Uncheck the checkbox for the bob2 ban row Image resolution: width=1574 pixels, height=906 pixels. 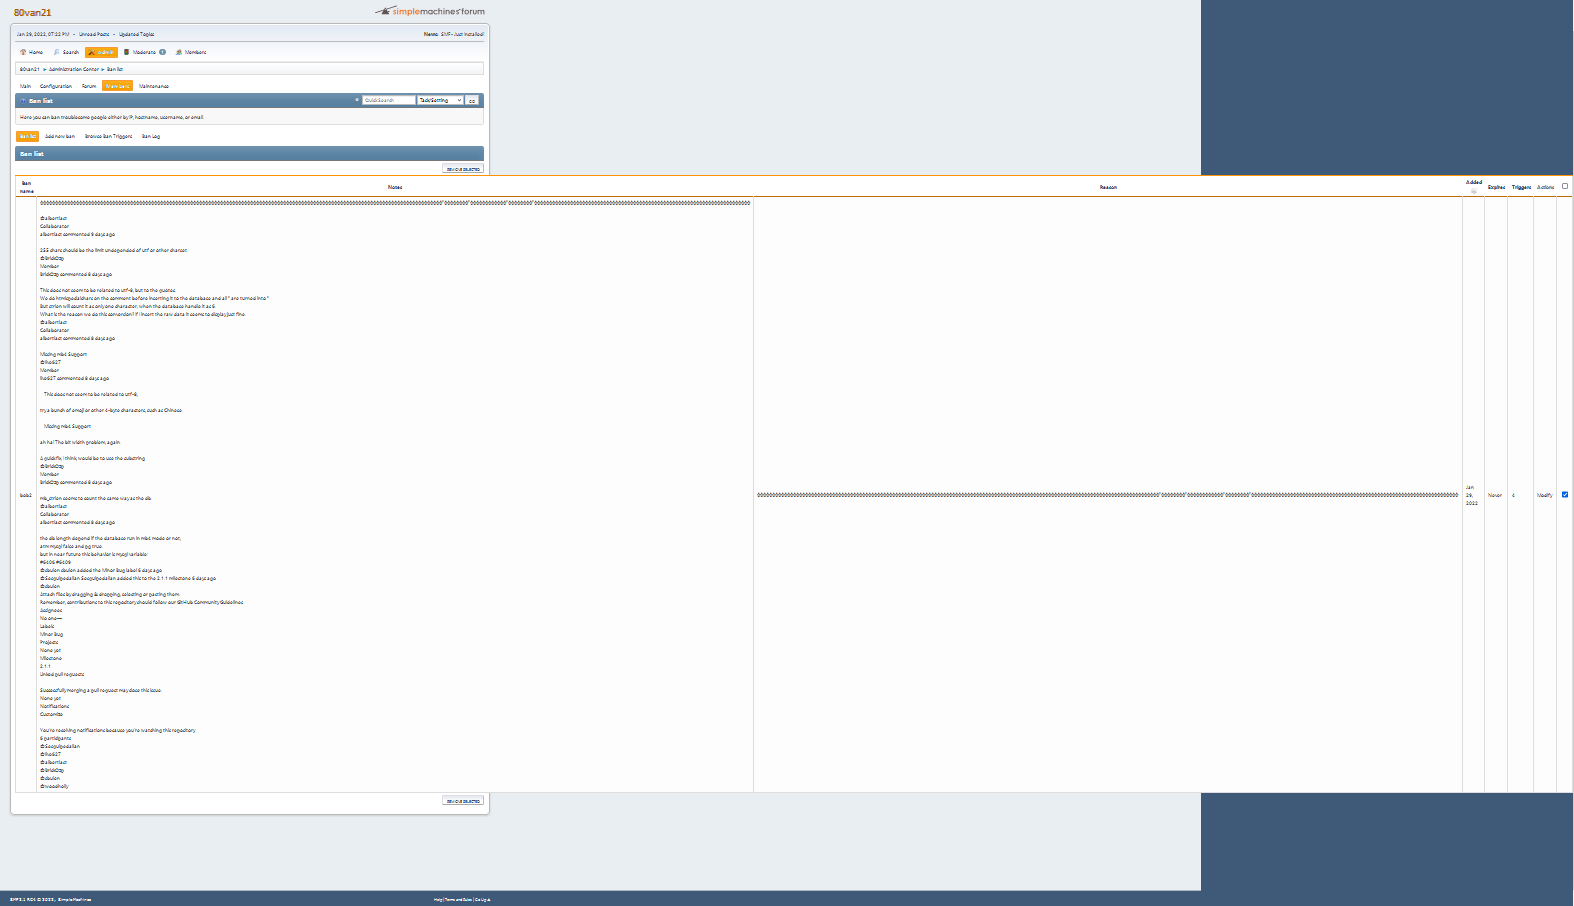[1565, 494]
